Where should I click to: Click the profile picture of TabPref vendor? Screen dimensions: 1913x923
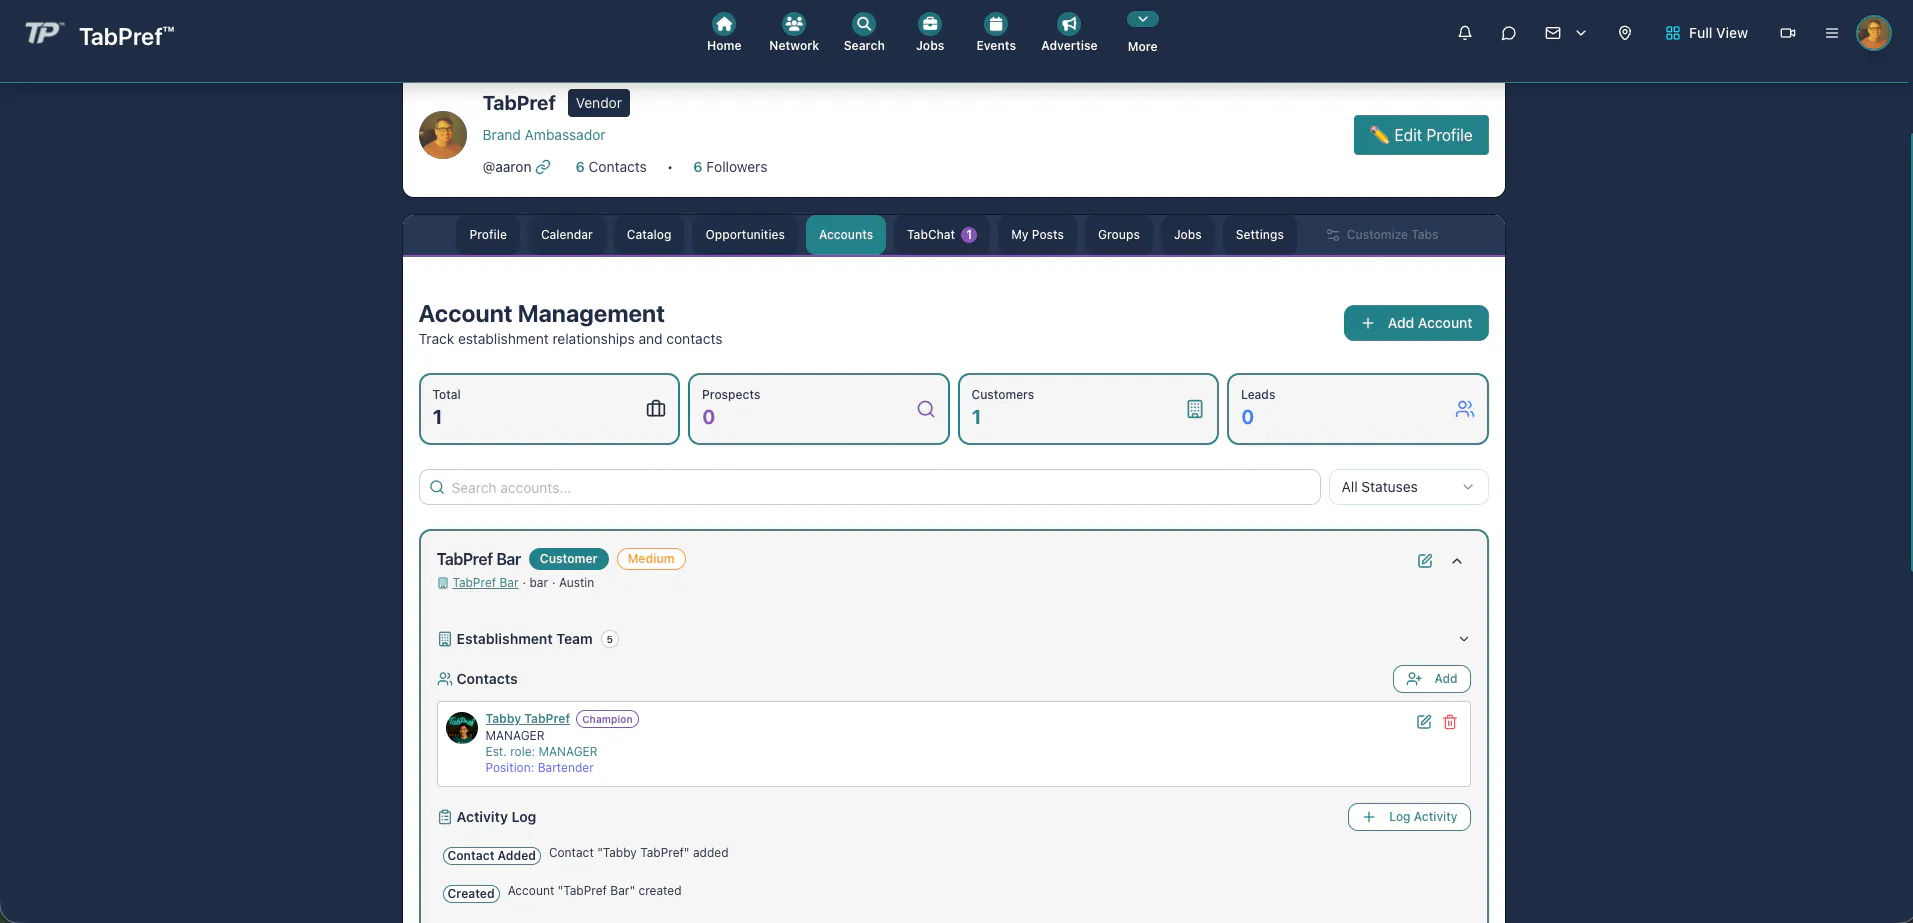[443, 135]
